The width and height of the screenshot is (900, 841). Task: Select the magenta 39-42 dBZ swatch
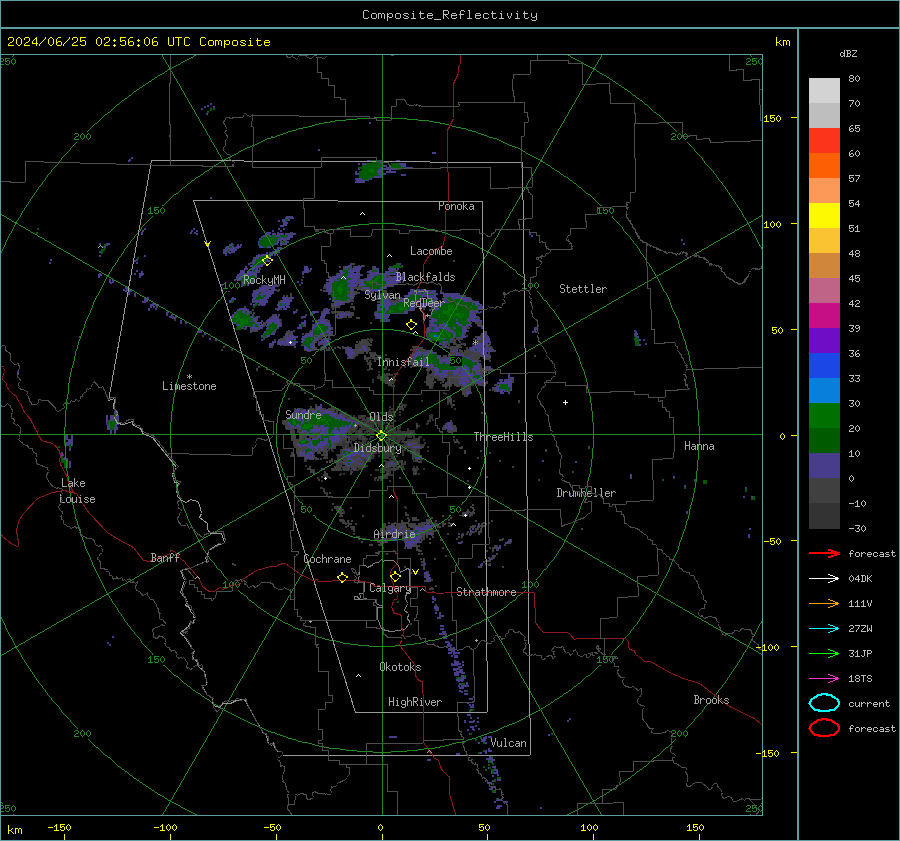point(824,316)
